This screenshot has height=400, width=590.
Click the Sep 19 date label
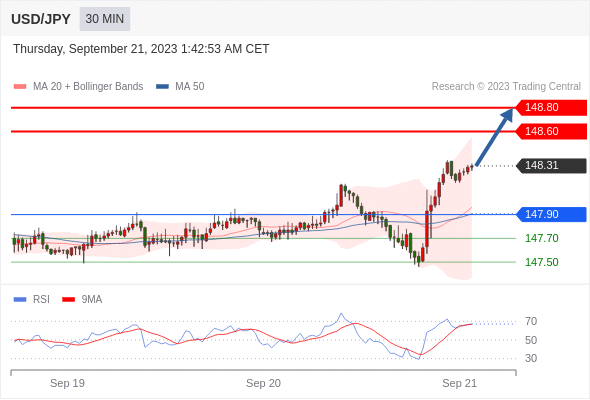(x=67, y=383)
